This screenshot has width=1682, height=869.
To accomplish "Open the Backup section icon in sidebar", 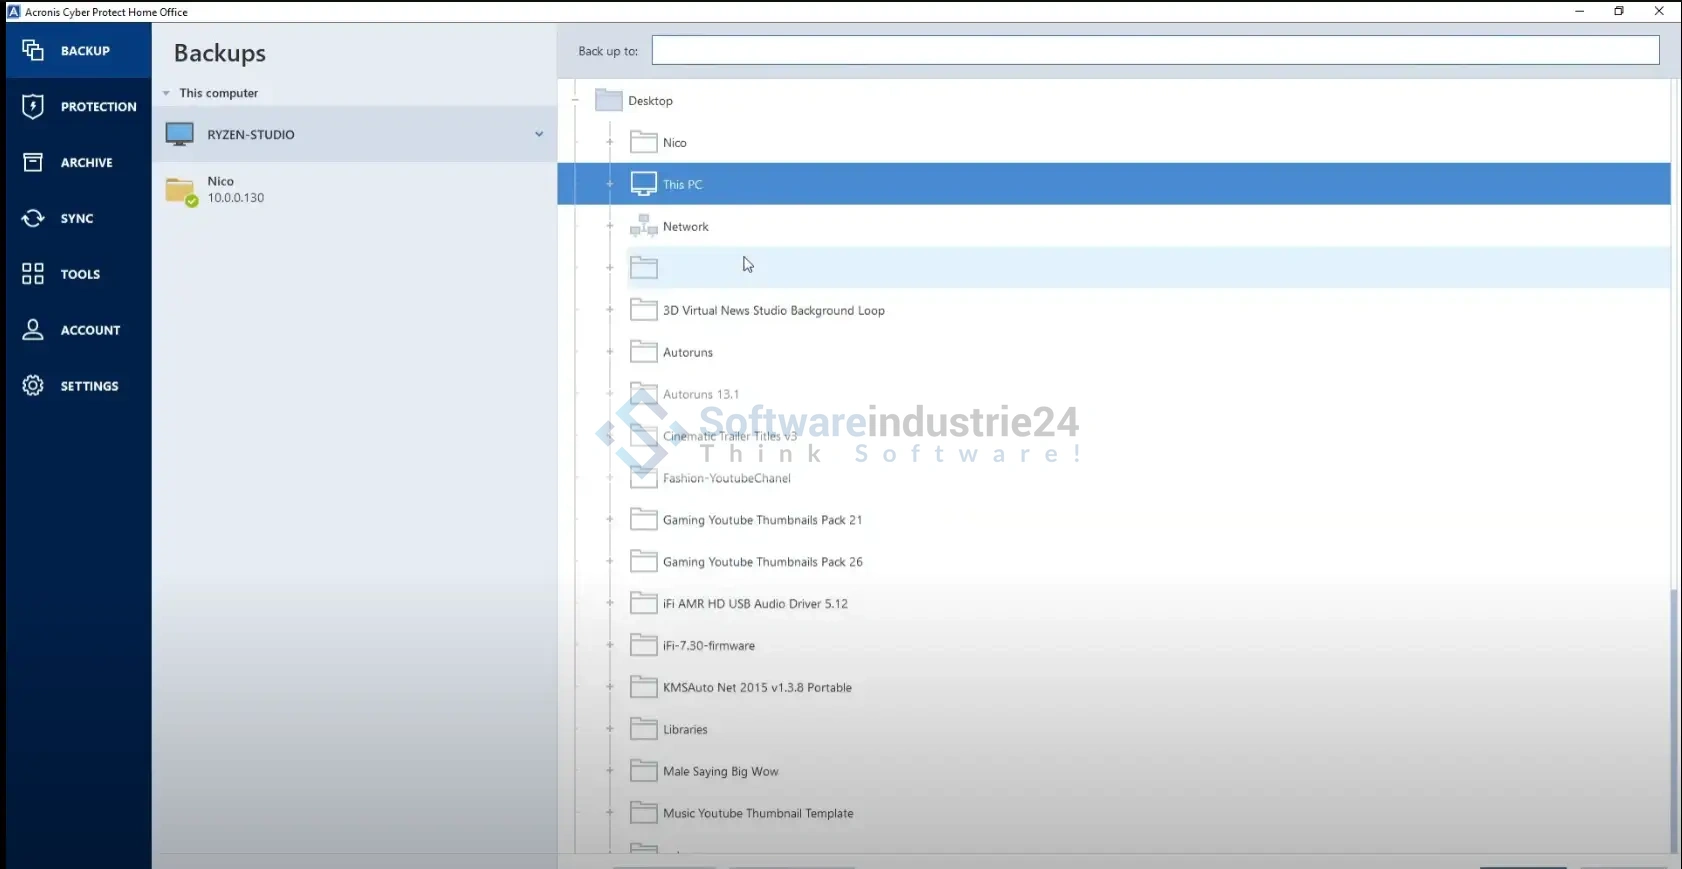I will (33, 50).
